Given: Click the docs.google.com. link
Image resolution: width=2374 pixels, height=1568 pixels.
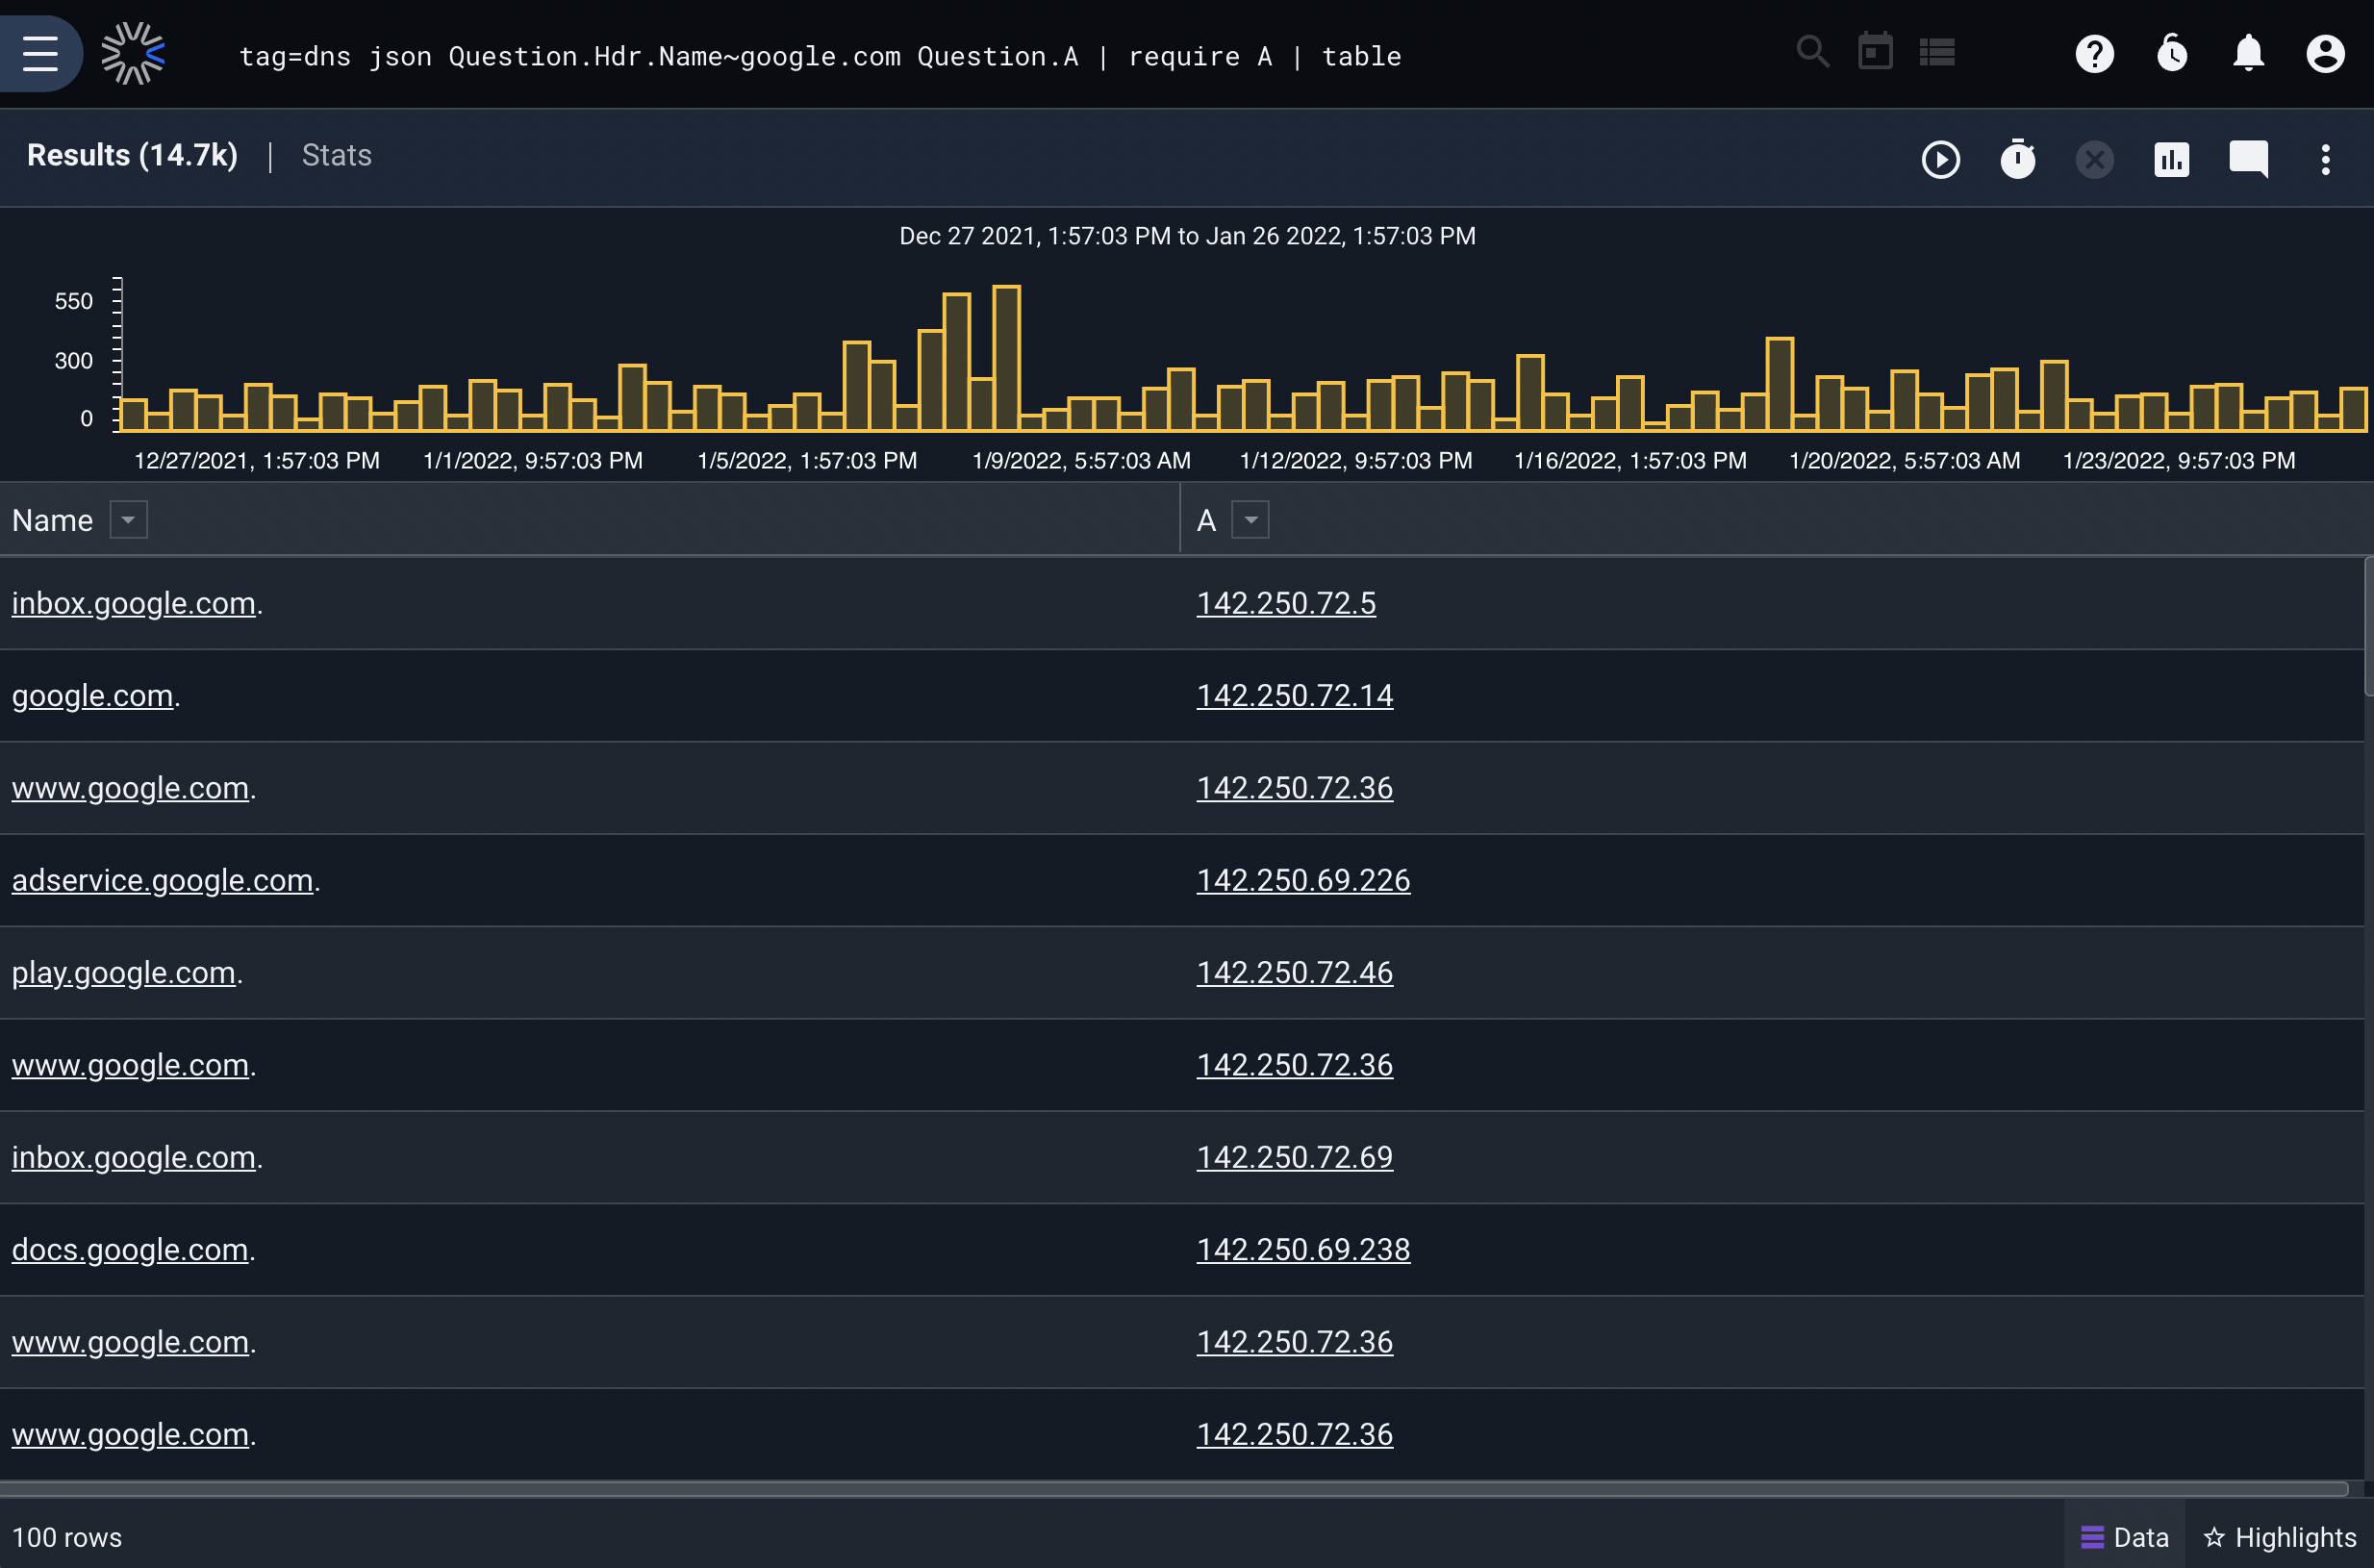Looking at the screenshot, I should (130, 1249).
